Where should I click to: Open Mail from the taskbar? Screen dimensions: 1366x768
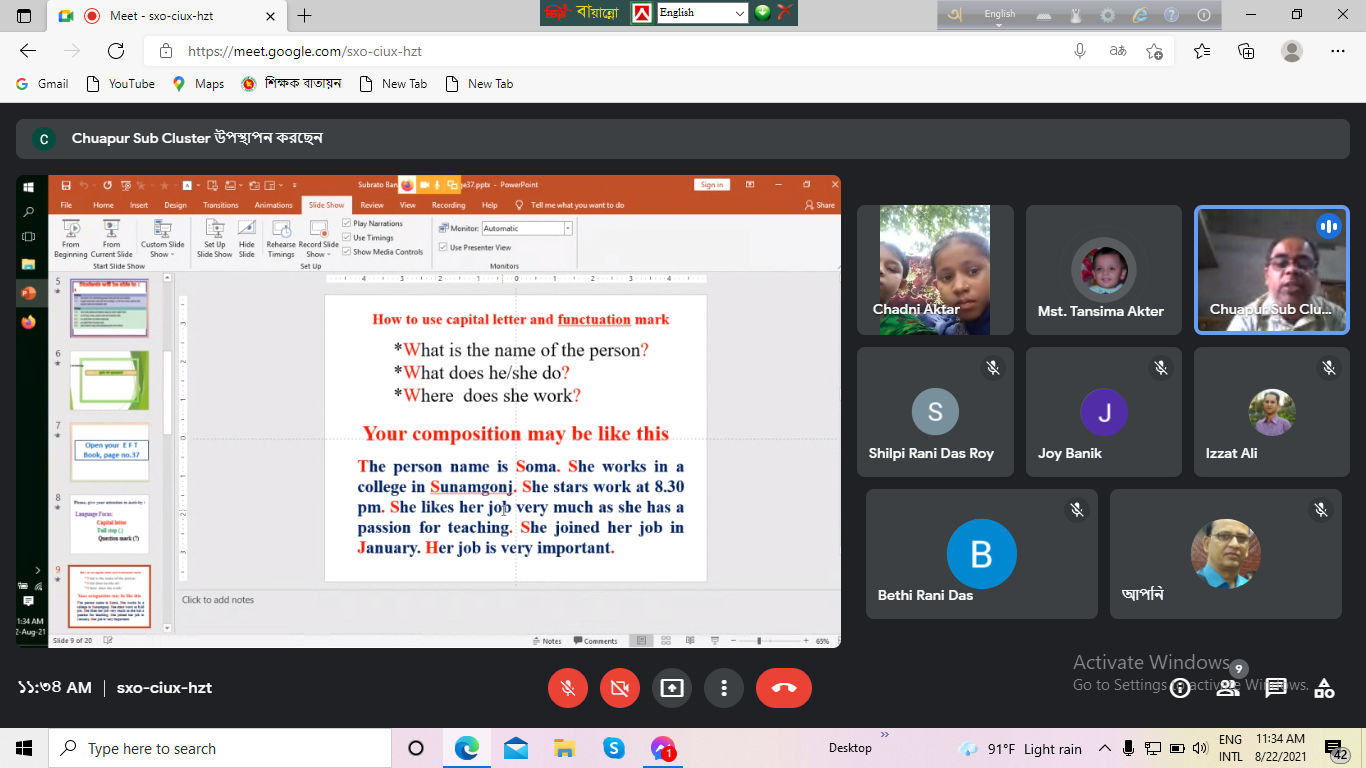(516, 748)
